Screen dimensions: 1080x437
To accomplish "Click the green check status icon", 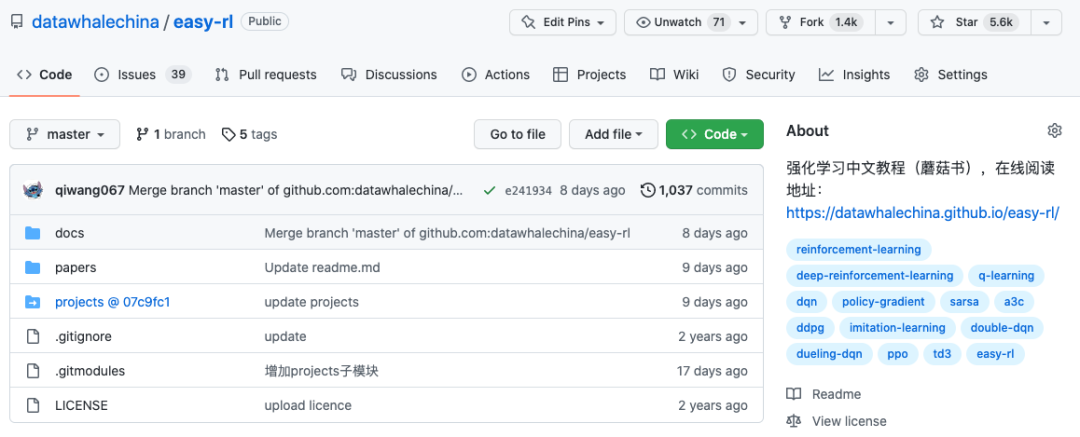I will [489, 190].
